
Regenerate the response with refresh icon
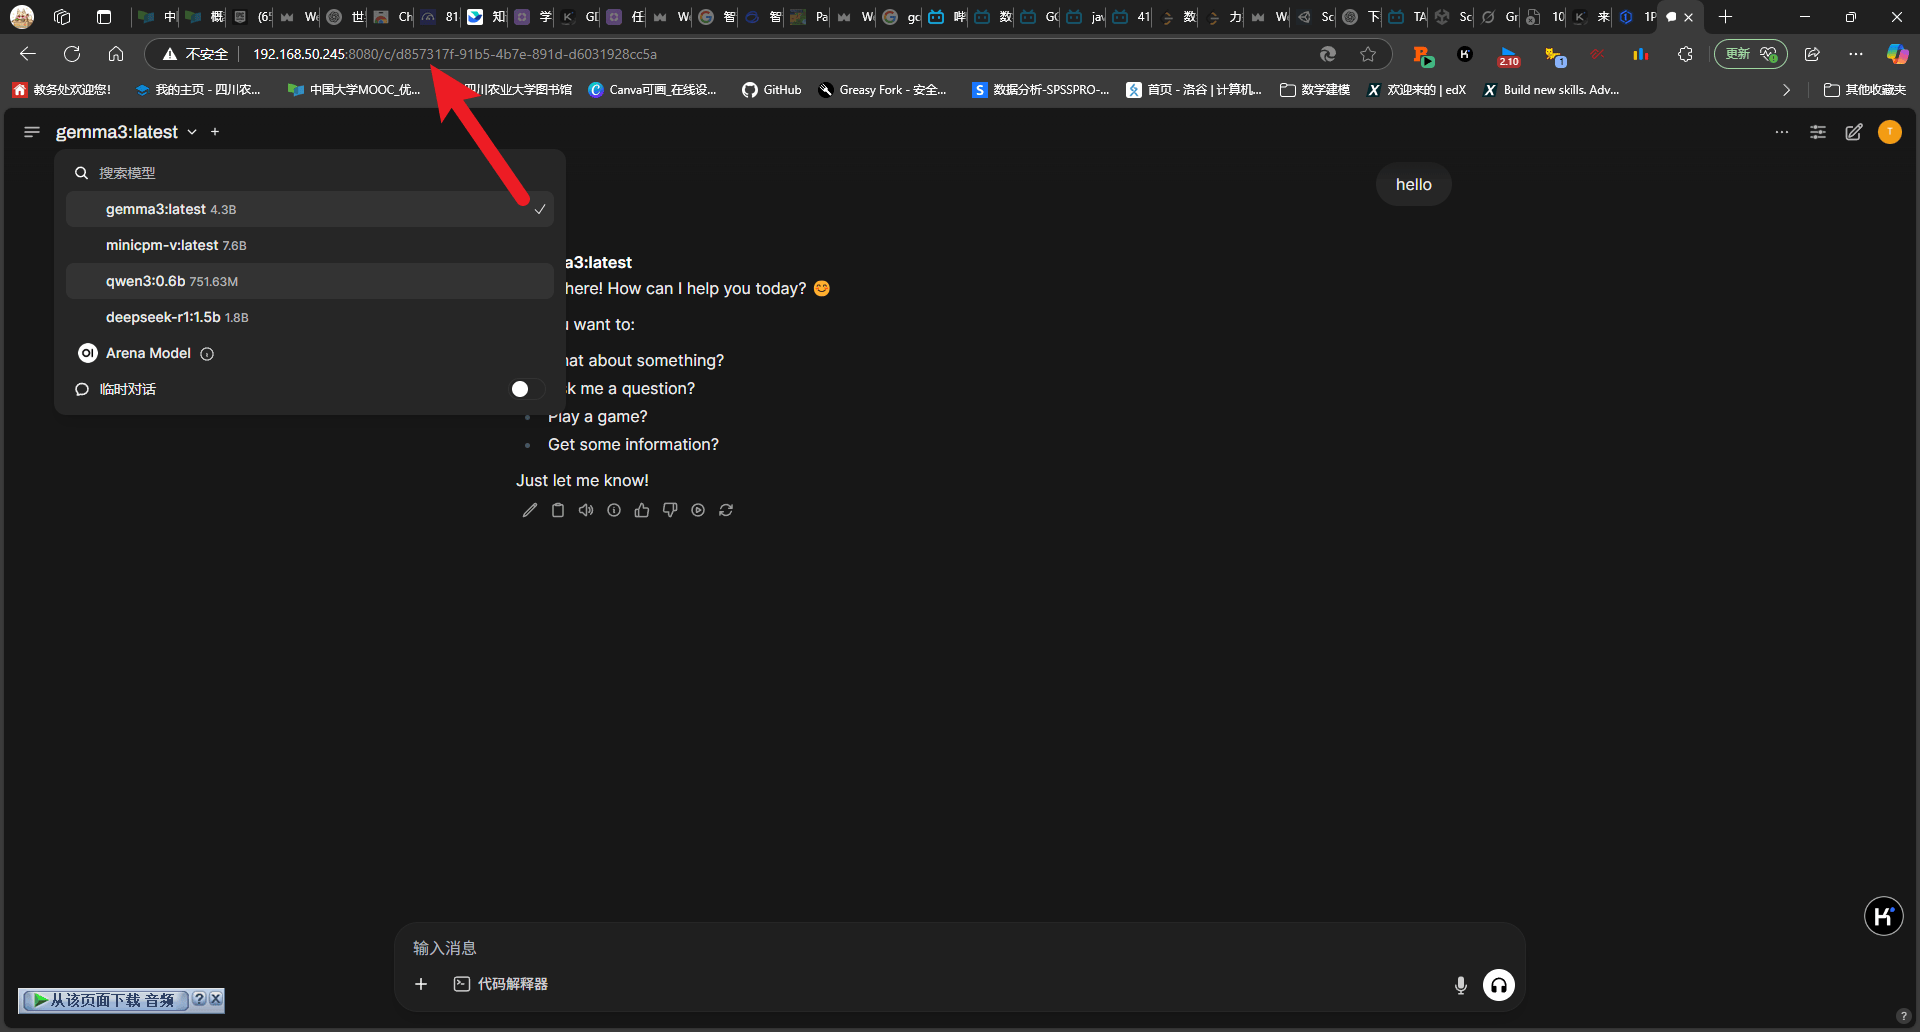[x=726, y=510]
